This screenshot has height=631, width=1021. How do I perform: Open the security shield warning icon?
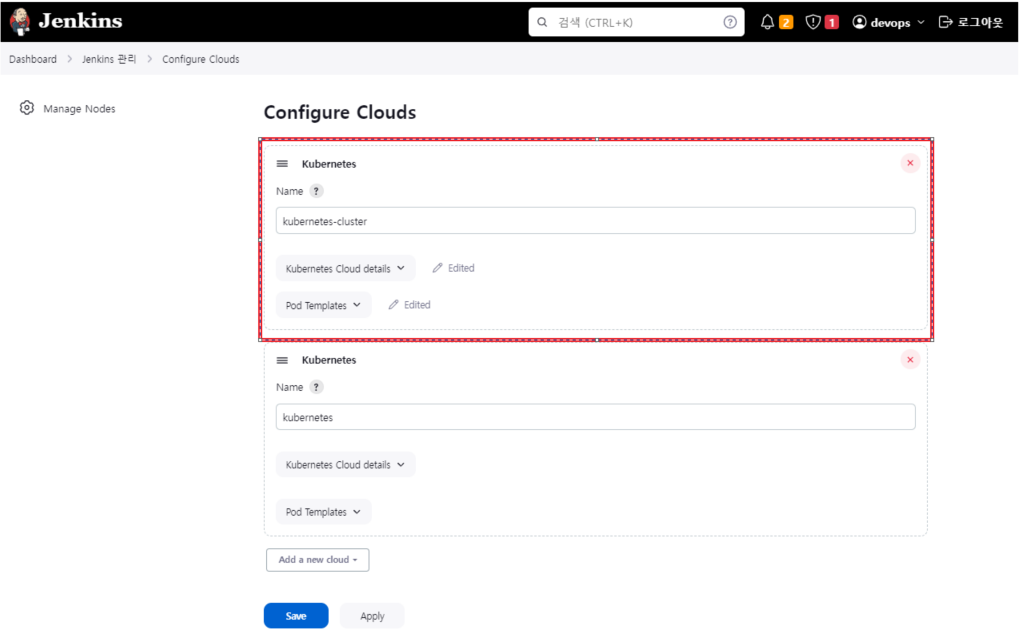click(x=813, y=22)
